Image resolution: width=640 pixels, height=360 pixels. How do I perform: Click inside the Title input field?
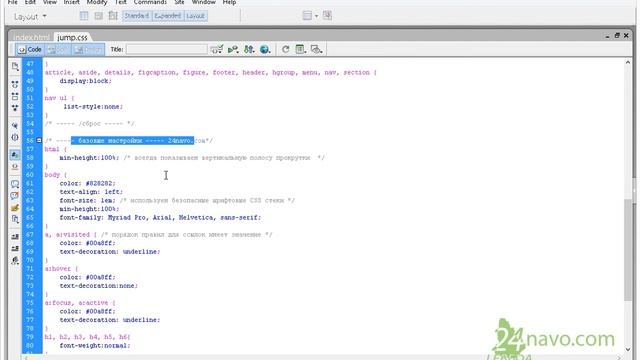(x=167, y=49)
